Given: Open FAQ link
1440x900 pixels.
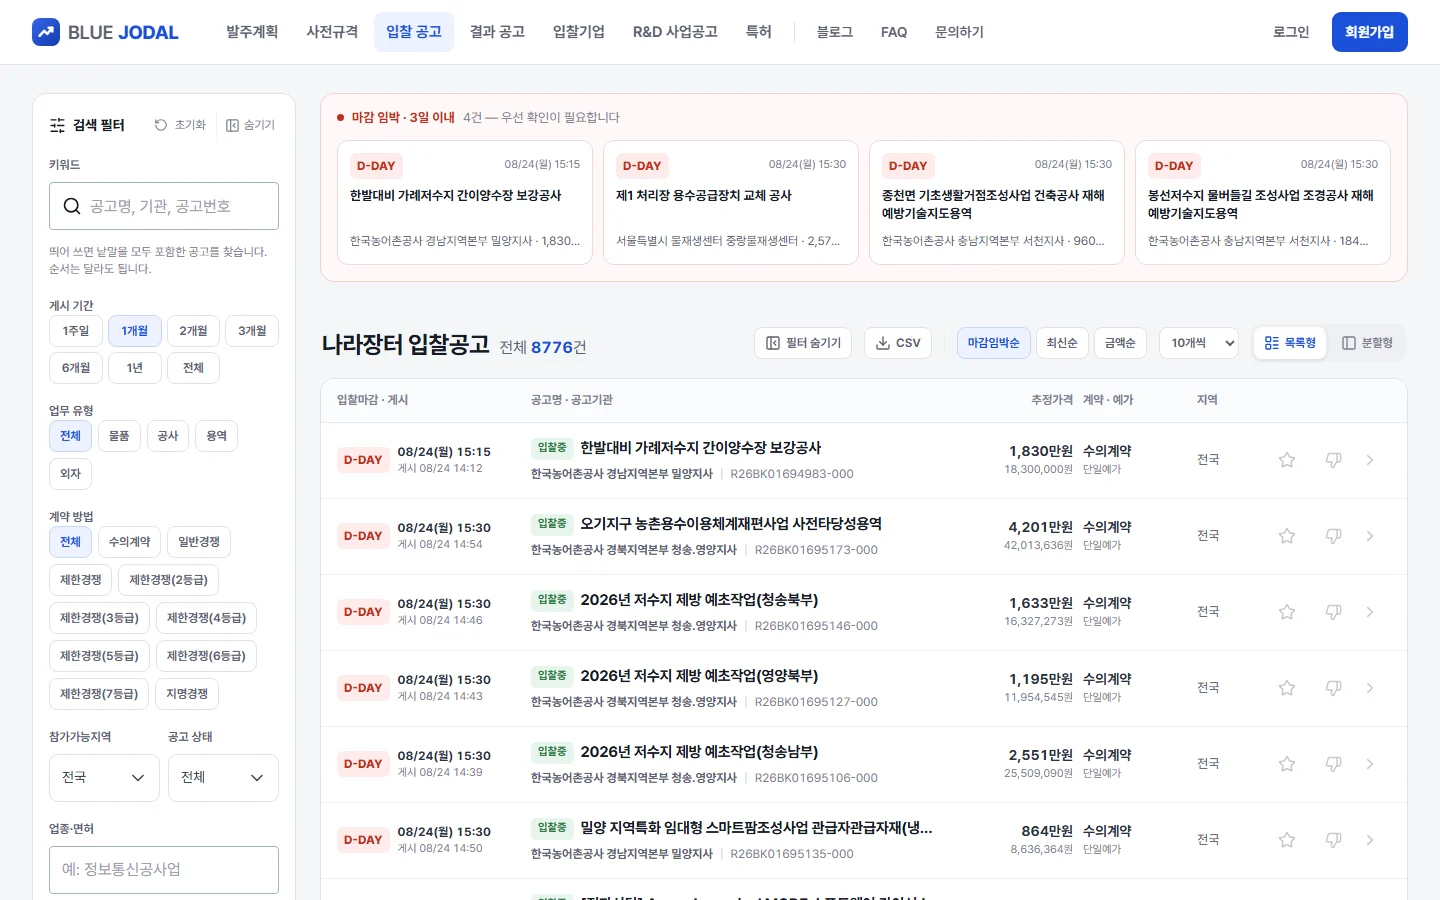Looking at the screenshot, I should point(894,32).
